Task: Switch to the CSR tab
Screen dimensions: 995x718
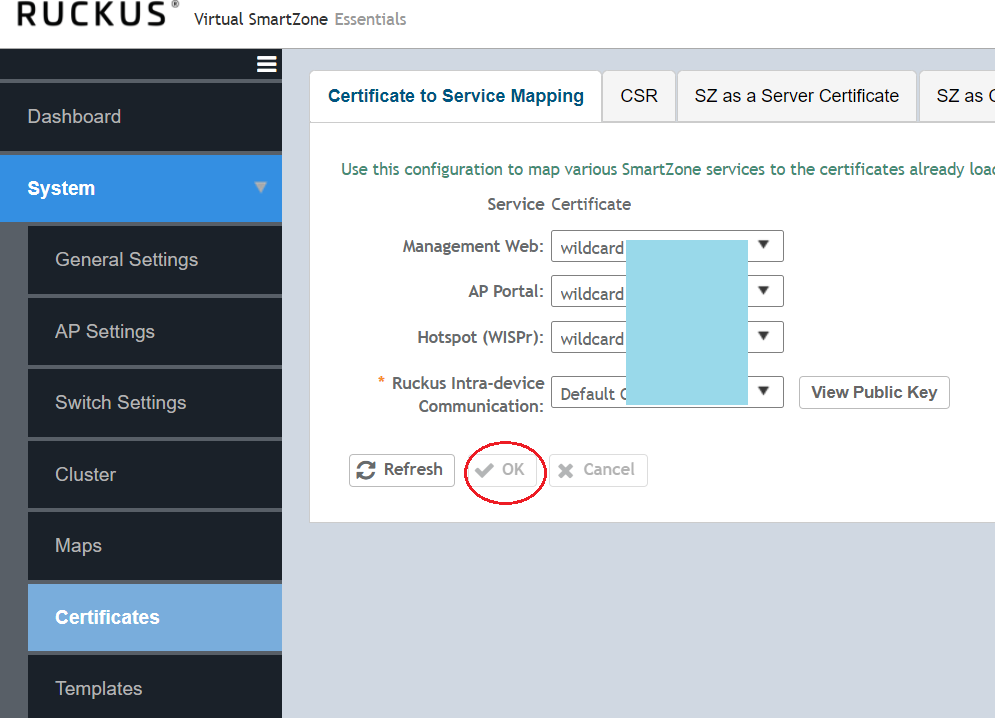Action: (x=639, y=96)
